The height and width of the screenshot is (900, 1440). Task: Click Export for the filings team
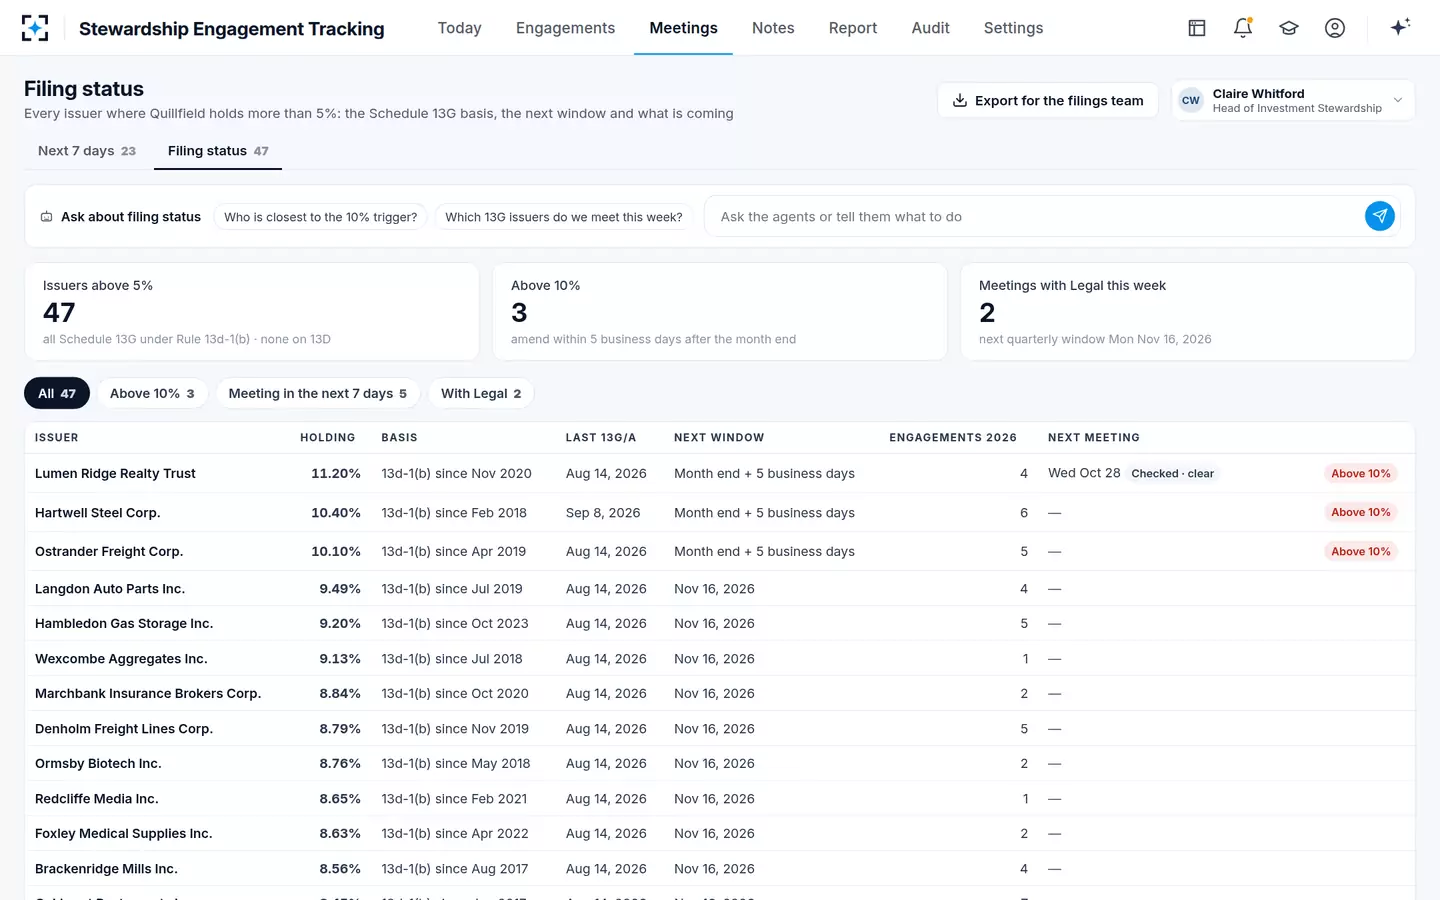[x=1047, y=100]
